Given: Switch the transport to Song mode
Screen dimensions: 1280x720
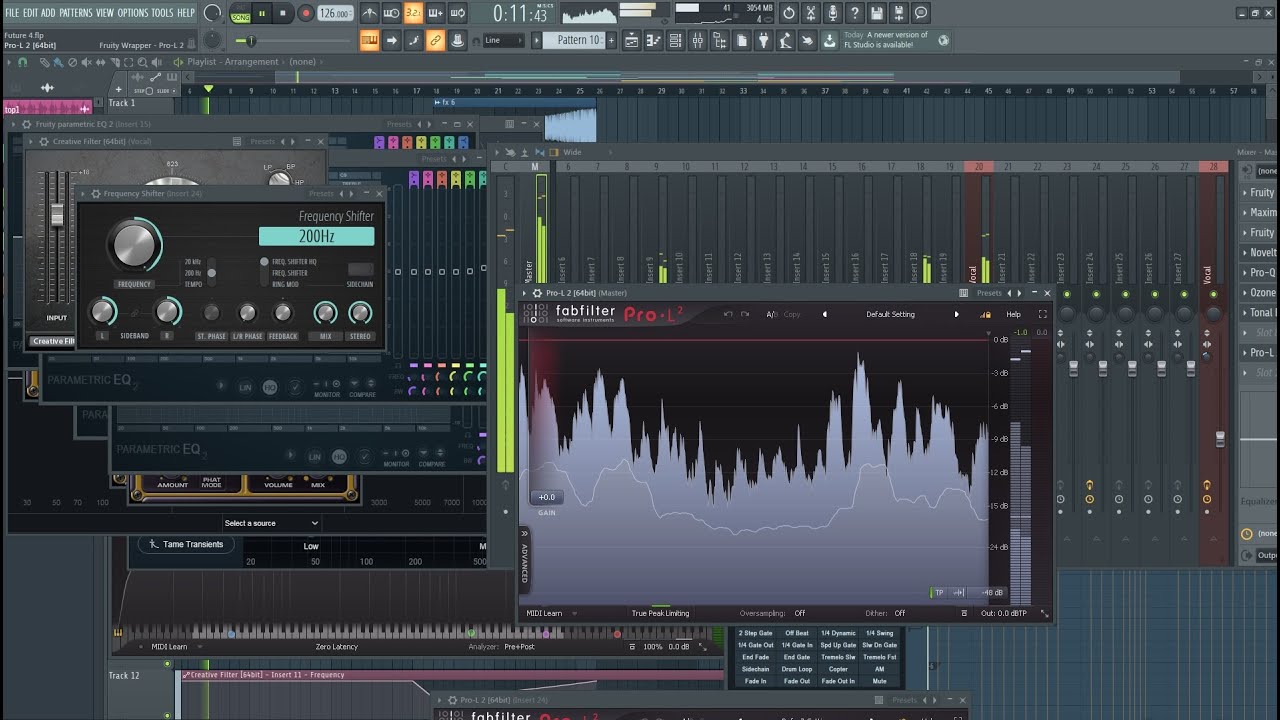Looking at the screenshot, I should coord(240,17).
